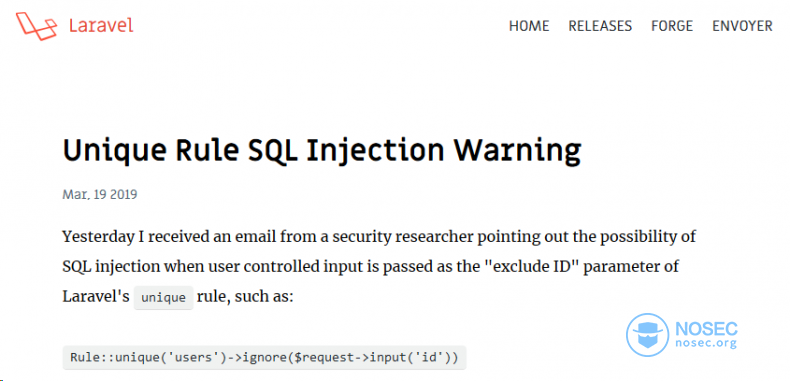The image size is (790, 381).
Task: Click the Laravel logo icon
Action: [x=36, y=26]
